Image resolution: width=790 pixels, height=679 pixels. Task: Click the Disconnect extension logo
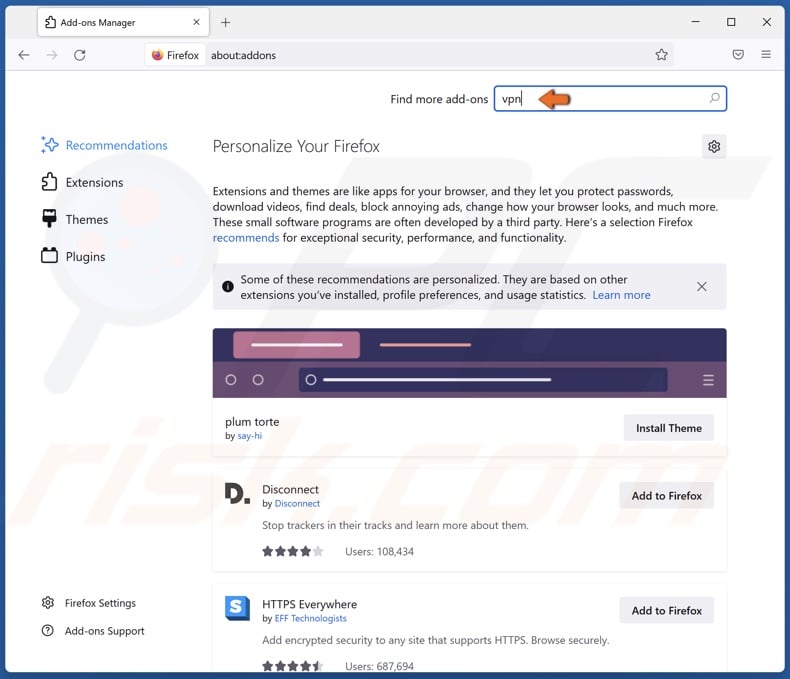point(237,494)
